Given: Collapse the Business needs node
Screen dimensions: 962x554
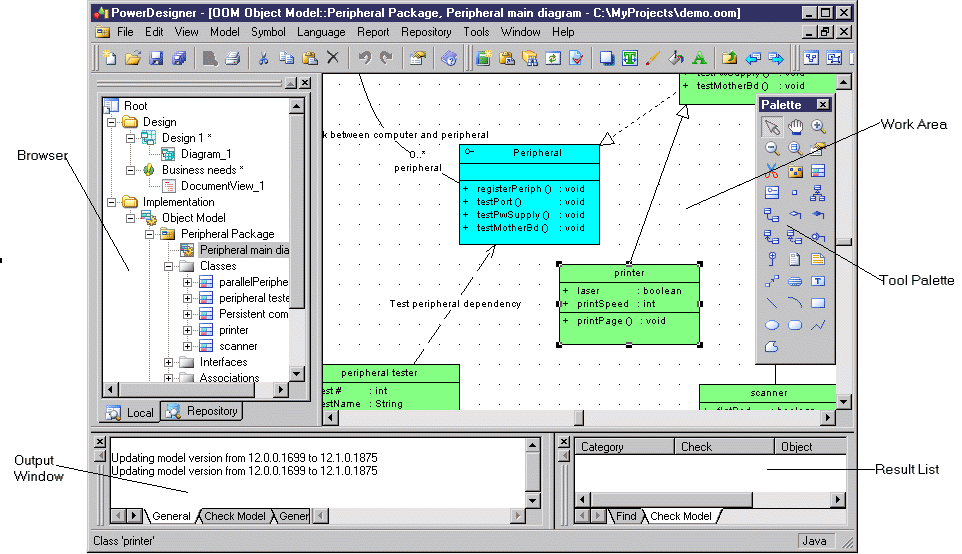Looking at the screenshot, I should point(130,170).
